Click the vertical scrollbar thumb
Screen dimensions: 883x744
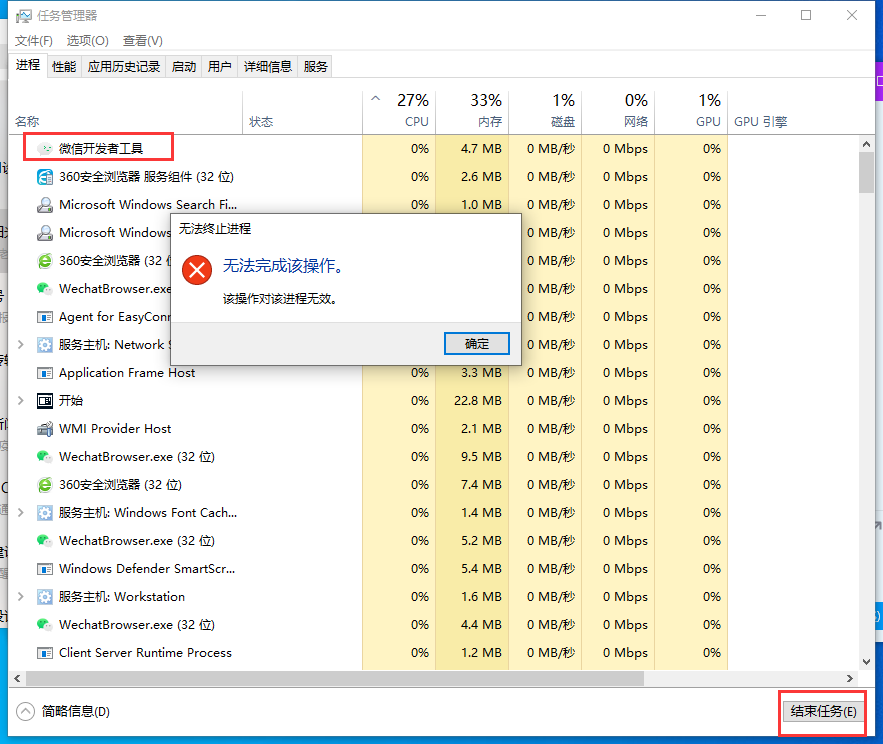(867, 173)
